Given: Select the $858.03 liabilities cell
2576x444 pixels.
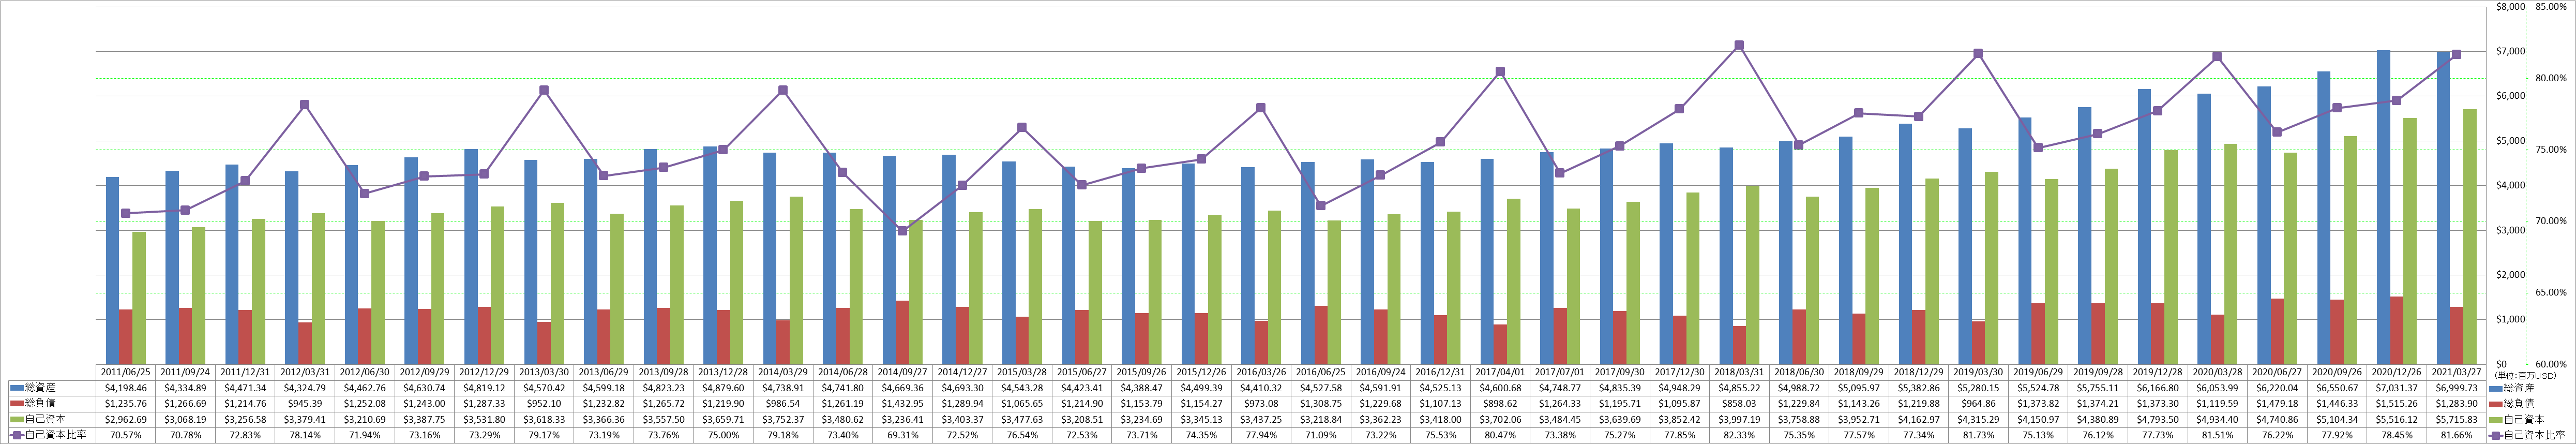Looking at the screenshot, I should coord(1741,403).
